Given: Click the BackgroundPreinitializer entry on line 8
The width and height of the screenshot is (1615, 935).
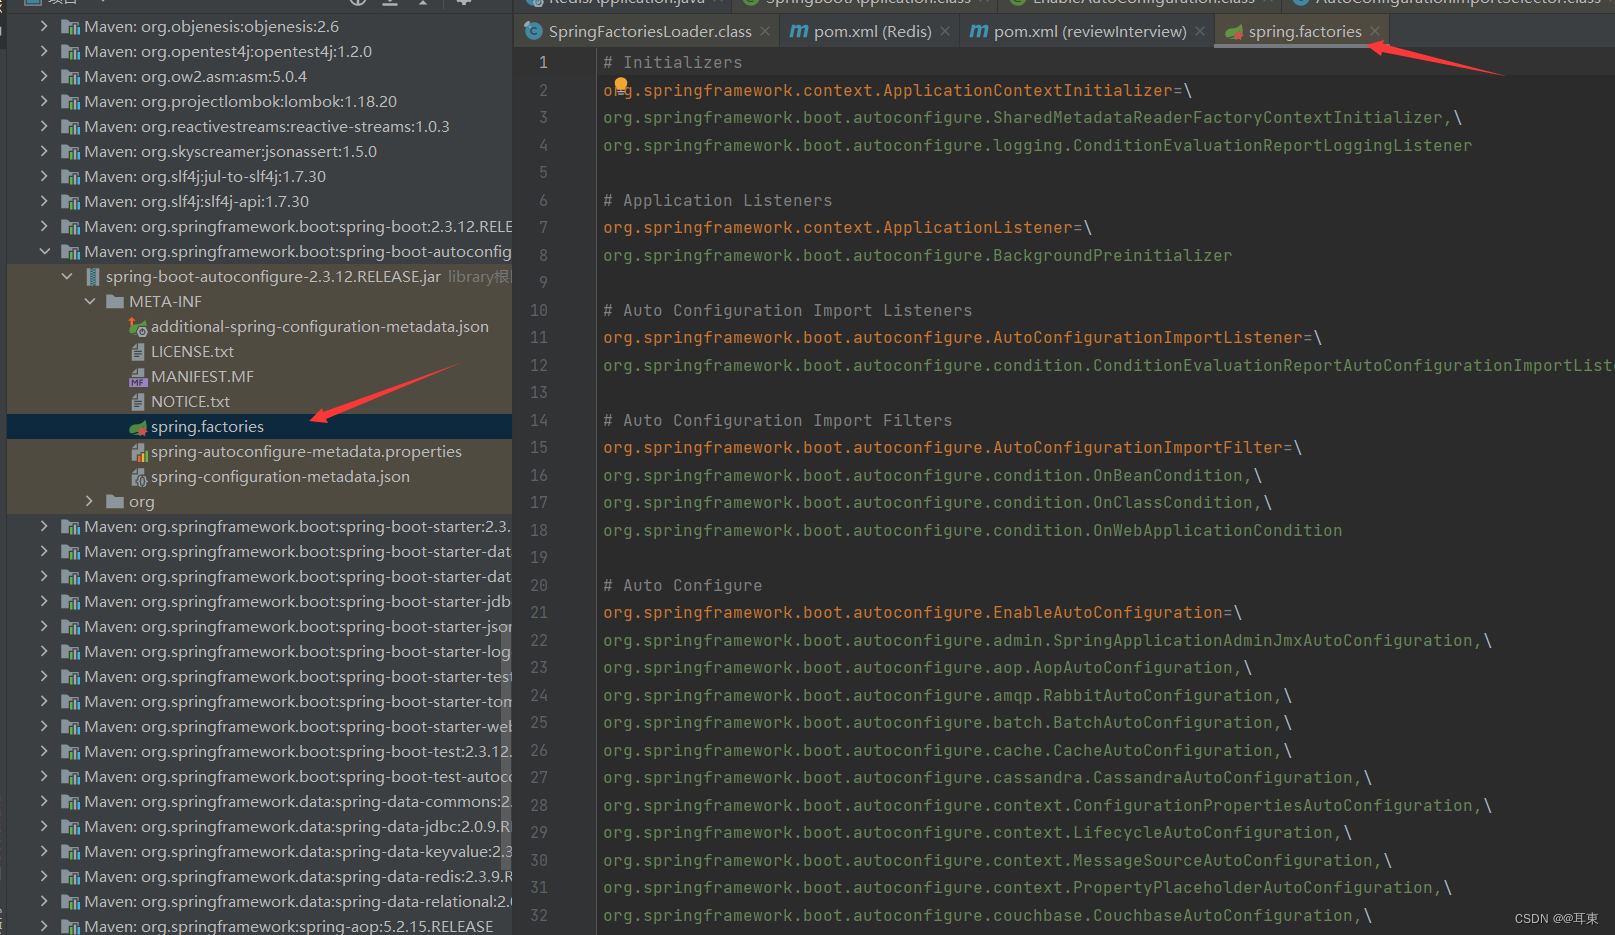Looking at the screenshot, I should pos(917,255).
